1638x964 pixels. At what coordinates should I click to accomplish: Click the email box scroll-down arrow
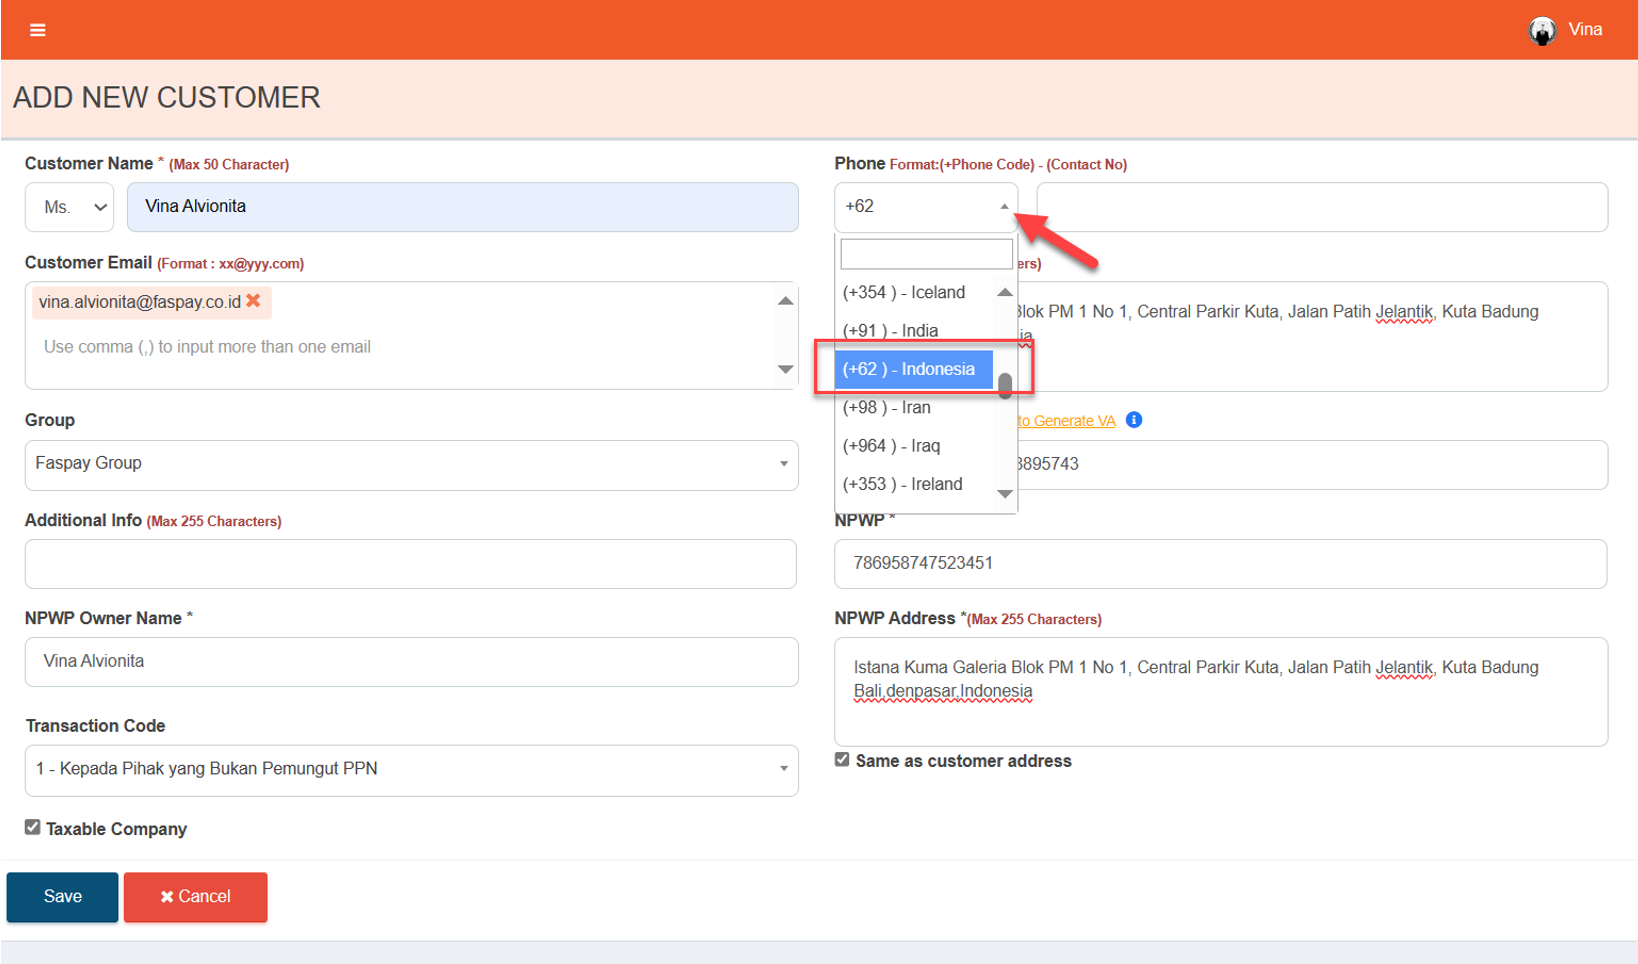(x=786, y=370)
